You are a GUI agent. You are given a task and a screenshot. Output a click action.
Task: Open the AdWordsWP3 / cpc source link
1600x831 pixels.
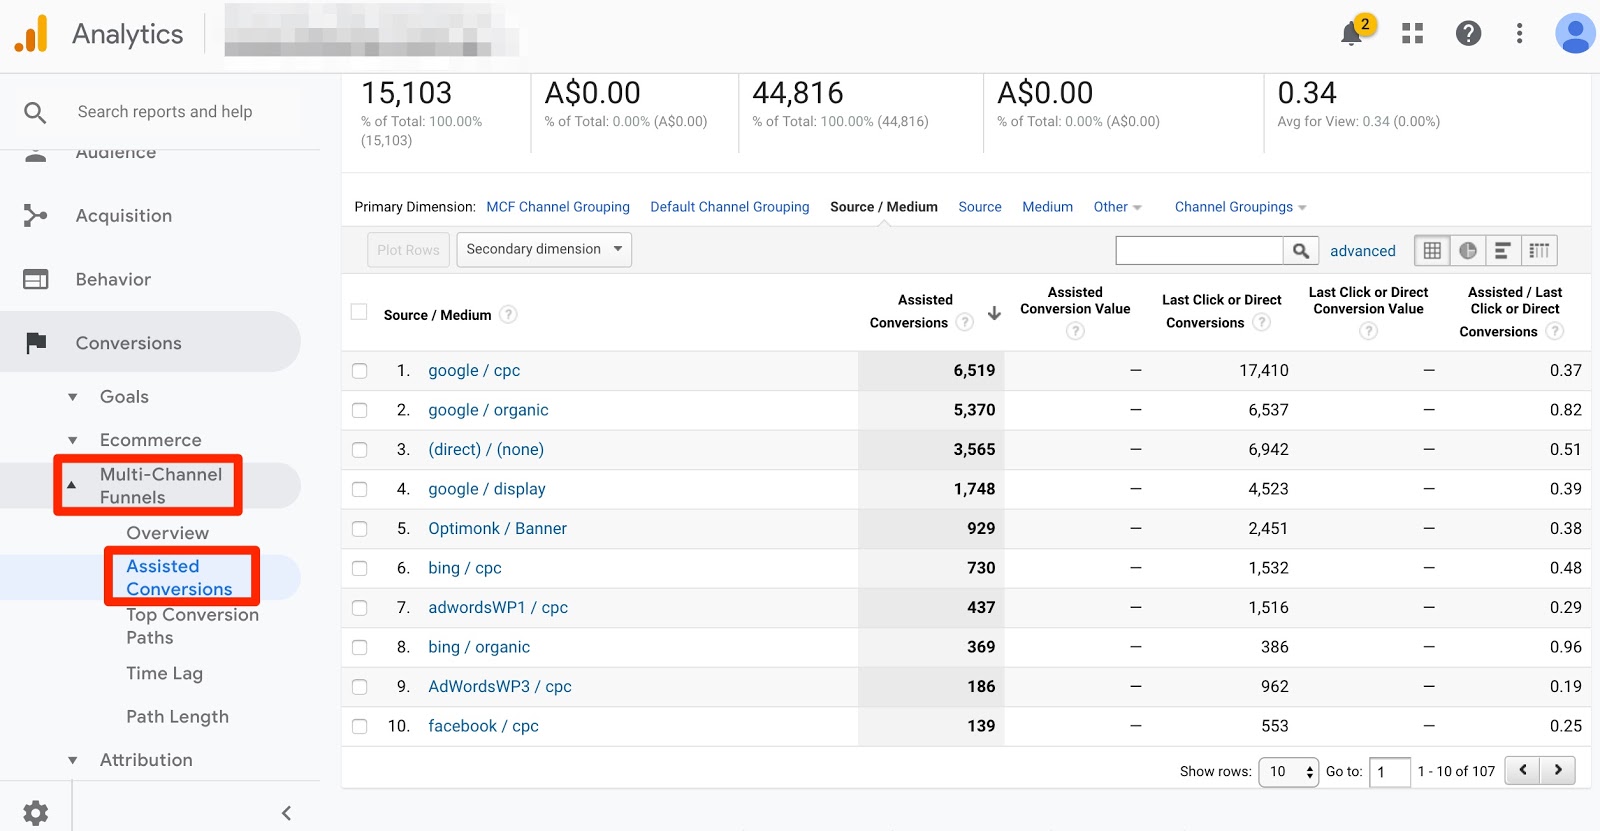(500, 687)
